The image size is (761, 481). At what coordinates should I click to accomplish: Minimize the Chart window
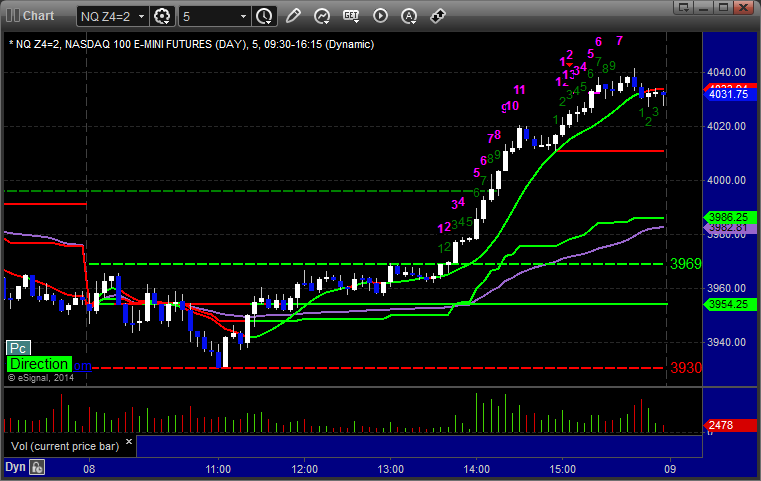point(704,7)
